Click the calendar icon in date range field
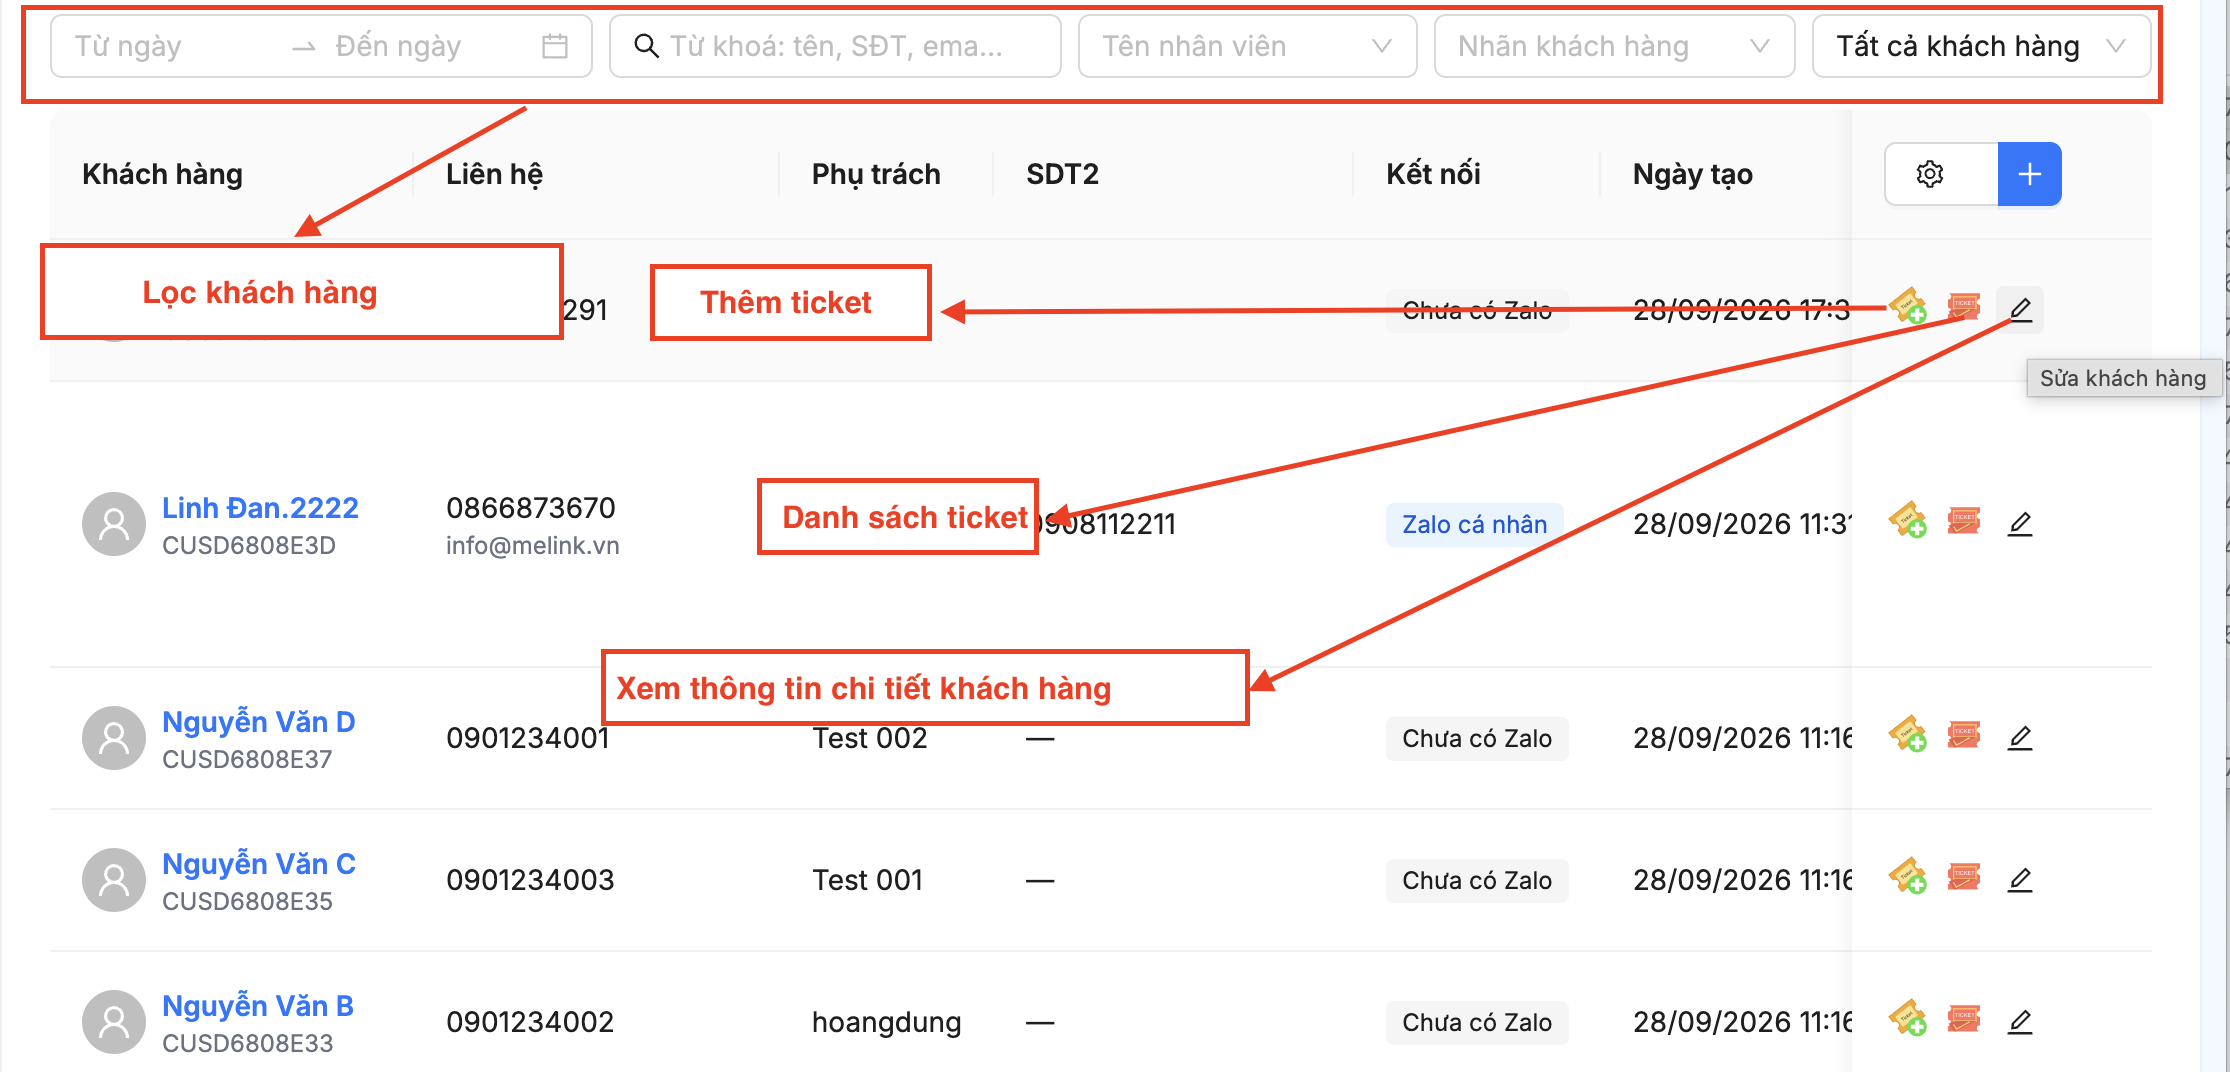Screen dimensions: 2230x1072 [555, 46]
